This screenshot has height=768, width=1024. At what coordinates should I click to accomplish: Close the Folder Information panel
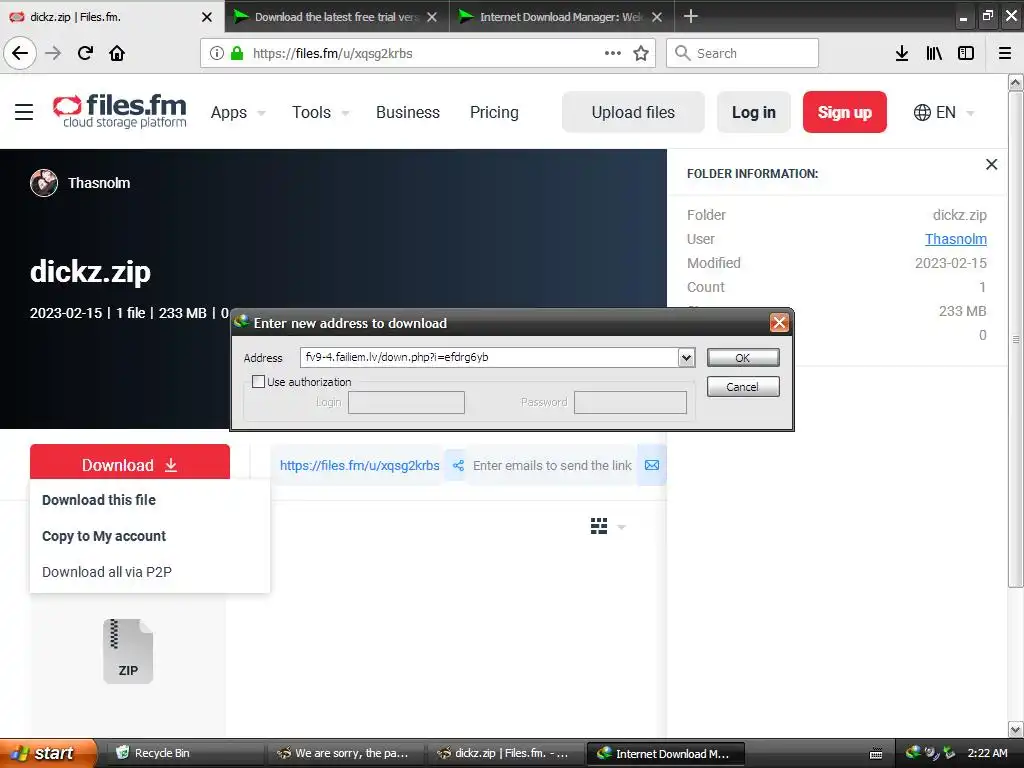pos(991,165)
